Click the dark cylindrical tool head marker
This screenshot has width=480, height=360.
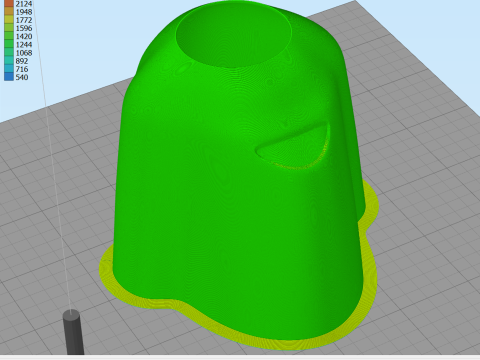click(x=73, y=332)
